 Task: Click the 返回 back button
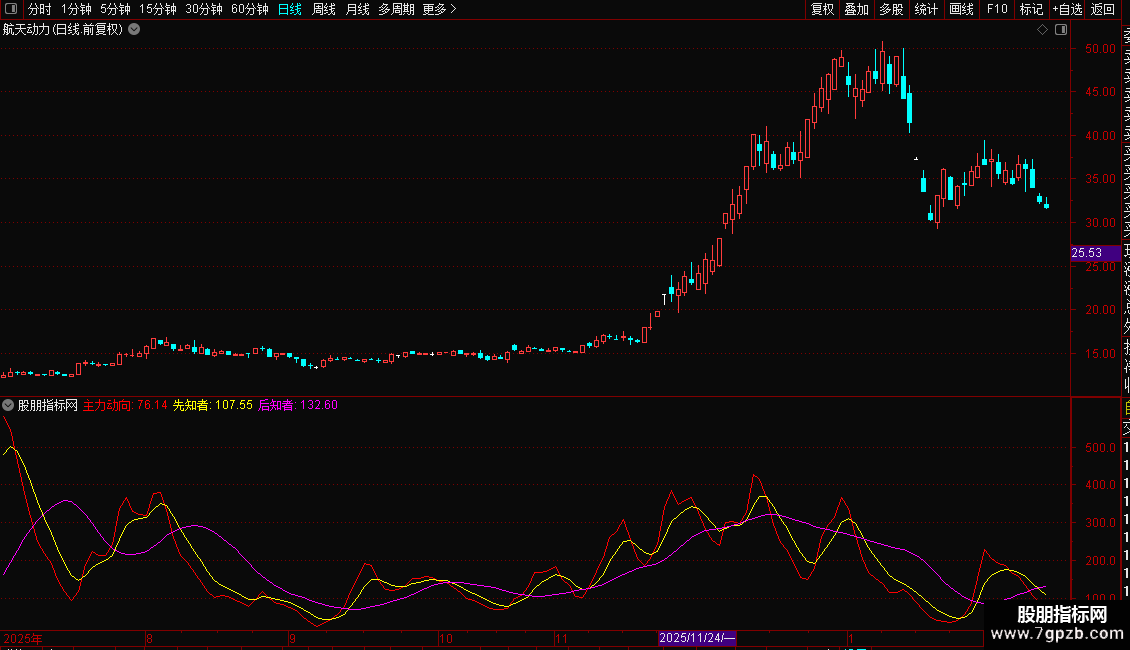(1103, 9)
